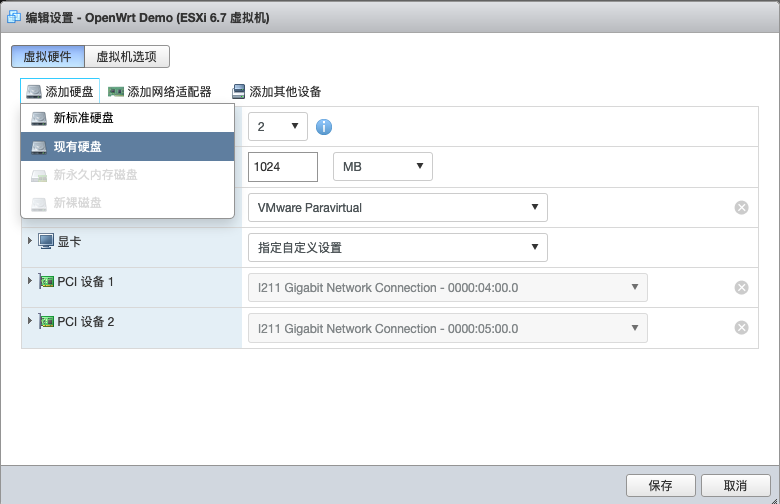This screenshot has height=504, width=780.
Task: Open the VMware Paravirtual controller dropdown
Action: coord(397,207)
